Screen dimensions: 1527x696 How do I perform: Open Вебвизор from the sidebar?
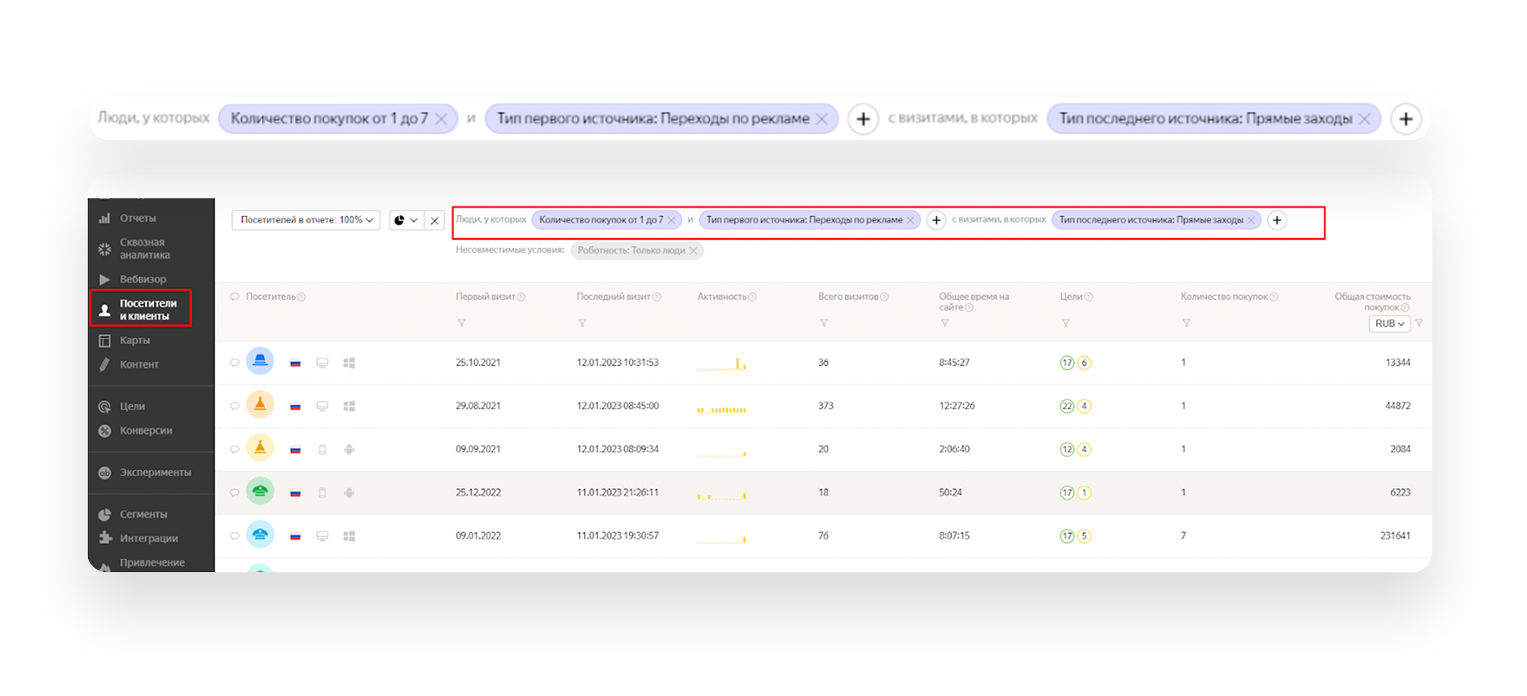tap(142, 279)
